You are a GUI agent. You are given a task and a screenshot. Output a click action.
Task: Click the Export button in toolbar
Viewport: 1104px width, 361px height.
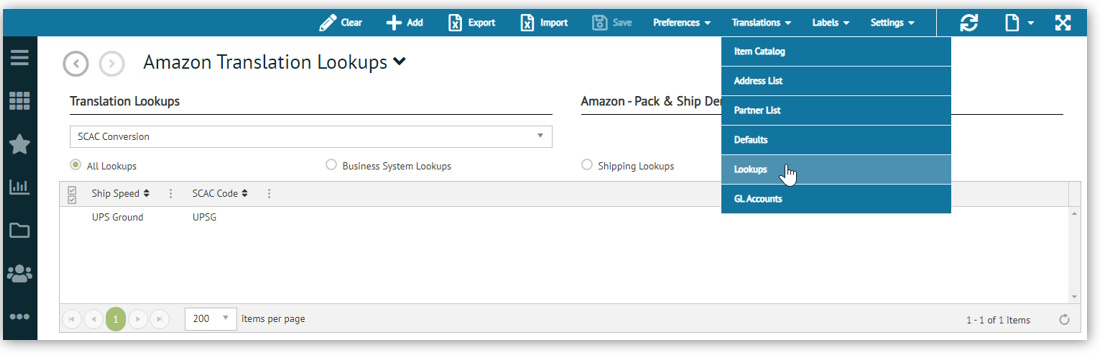[472, 23]
